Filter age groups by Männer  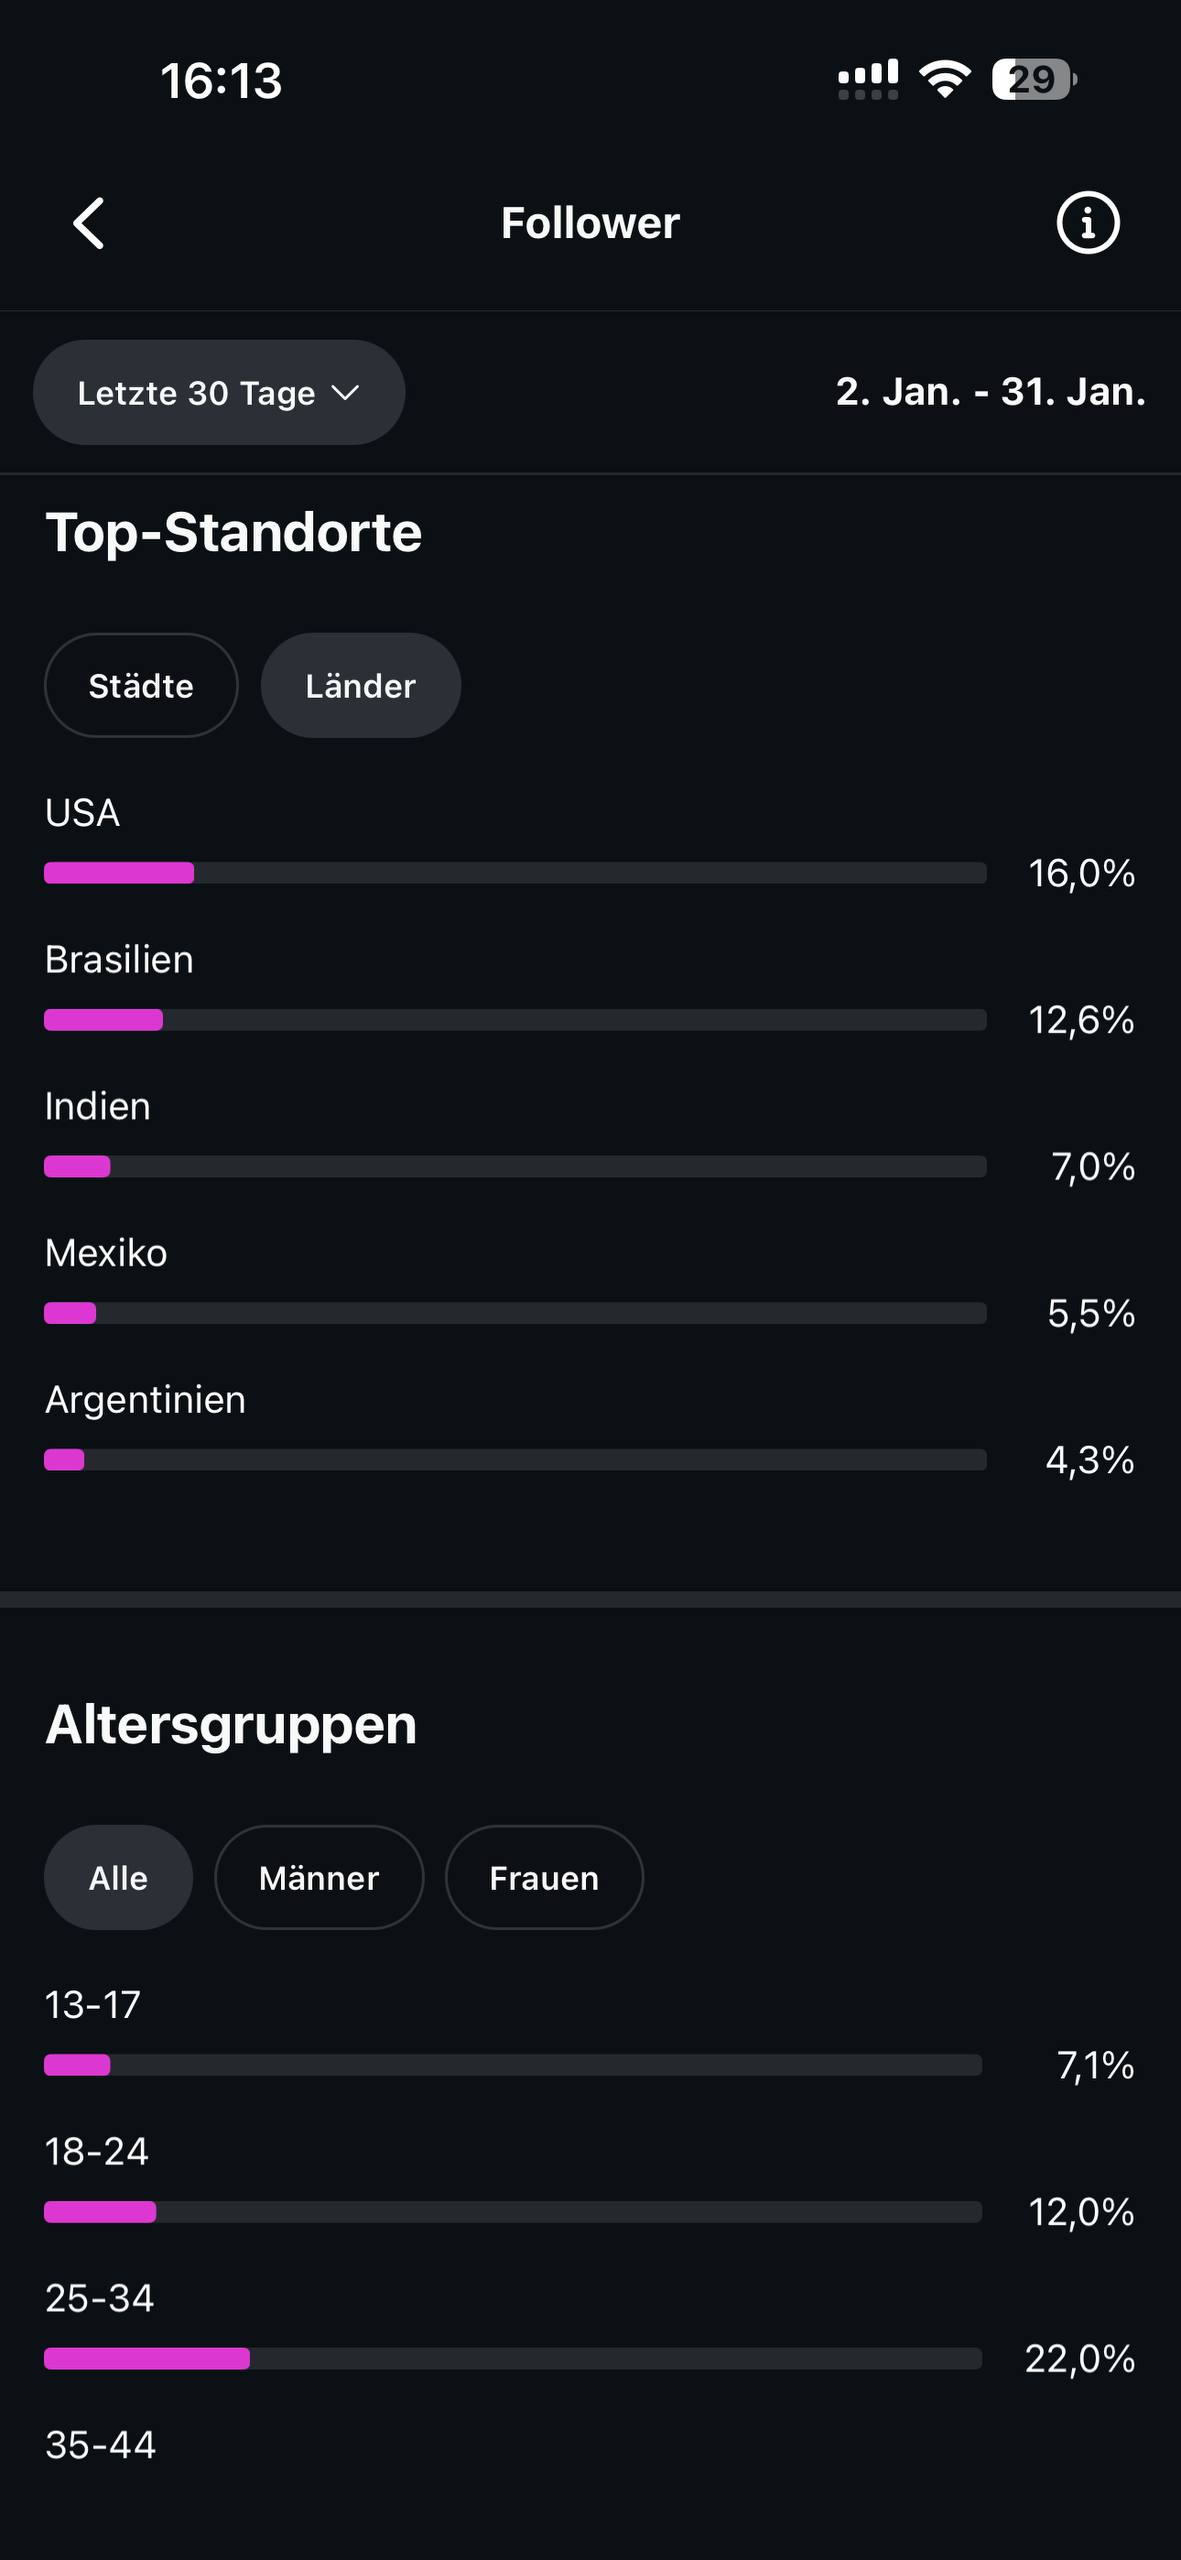(319, 1878)
